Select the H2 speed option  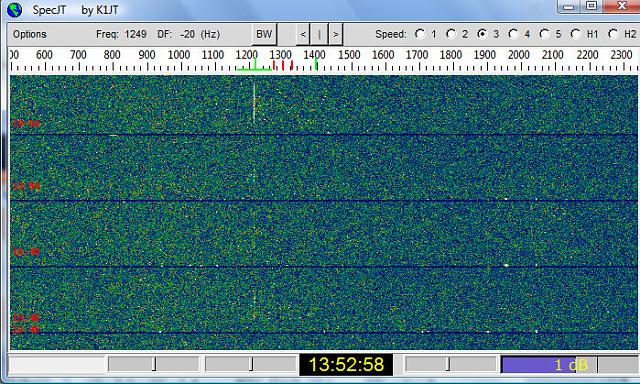(613, 34)
